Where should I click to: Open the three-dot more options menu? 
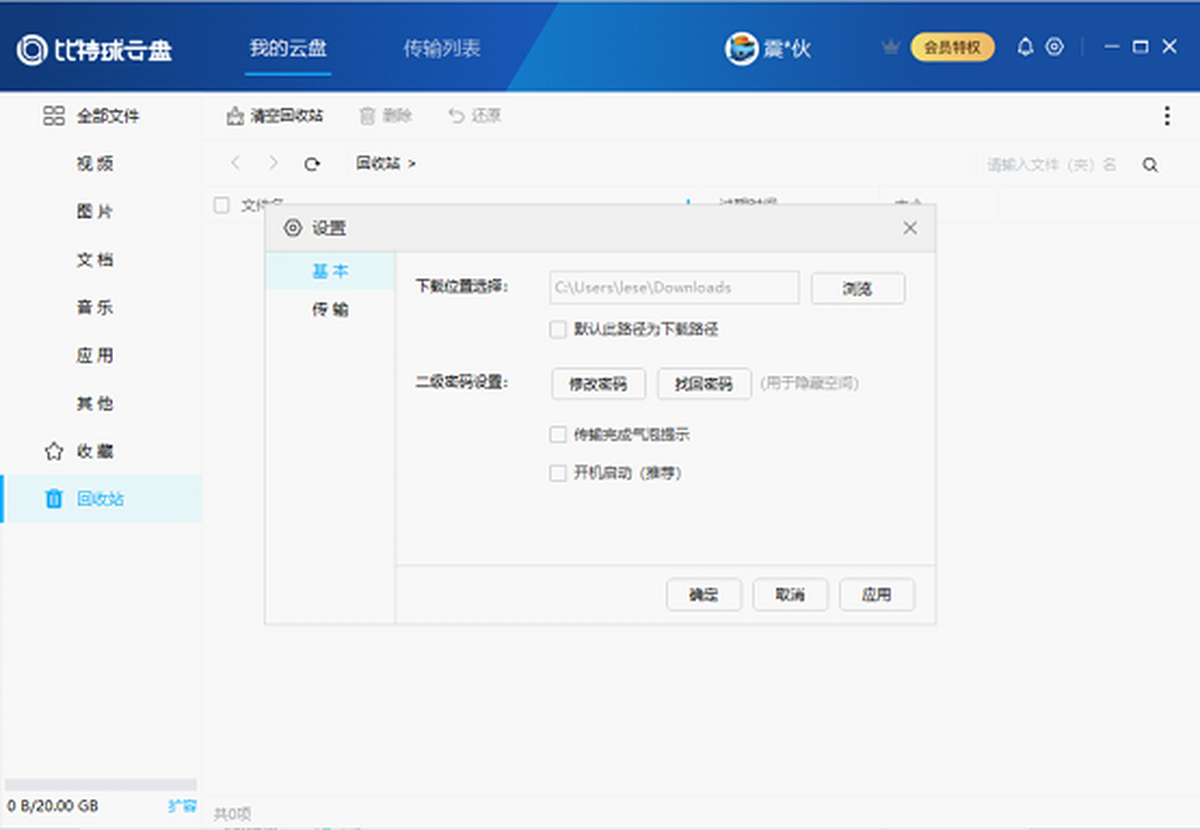click(x=1166, y=116)
